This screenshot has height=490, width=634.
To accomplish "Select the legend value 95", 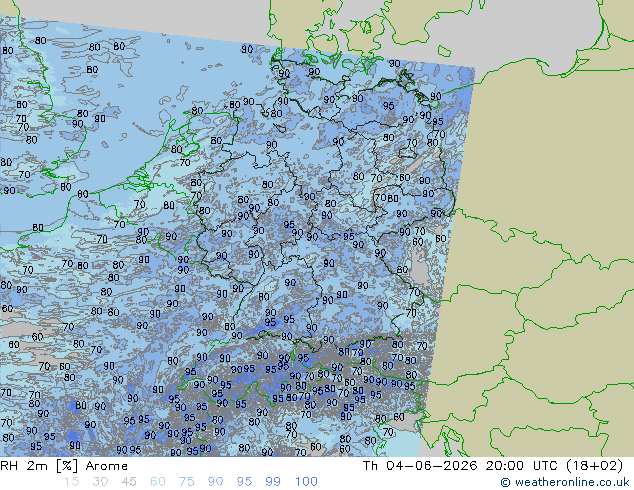I will [x=244, y=482].
